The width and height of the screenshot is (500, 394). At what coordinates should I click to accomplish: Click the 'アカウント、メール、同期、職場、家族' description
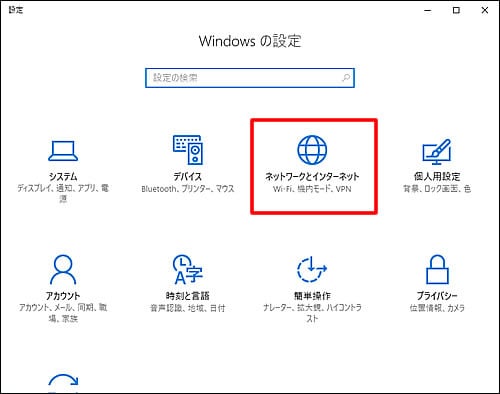click(63, 313)
